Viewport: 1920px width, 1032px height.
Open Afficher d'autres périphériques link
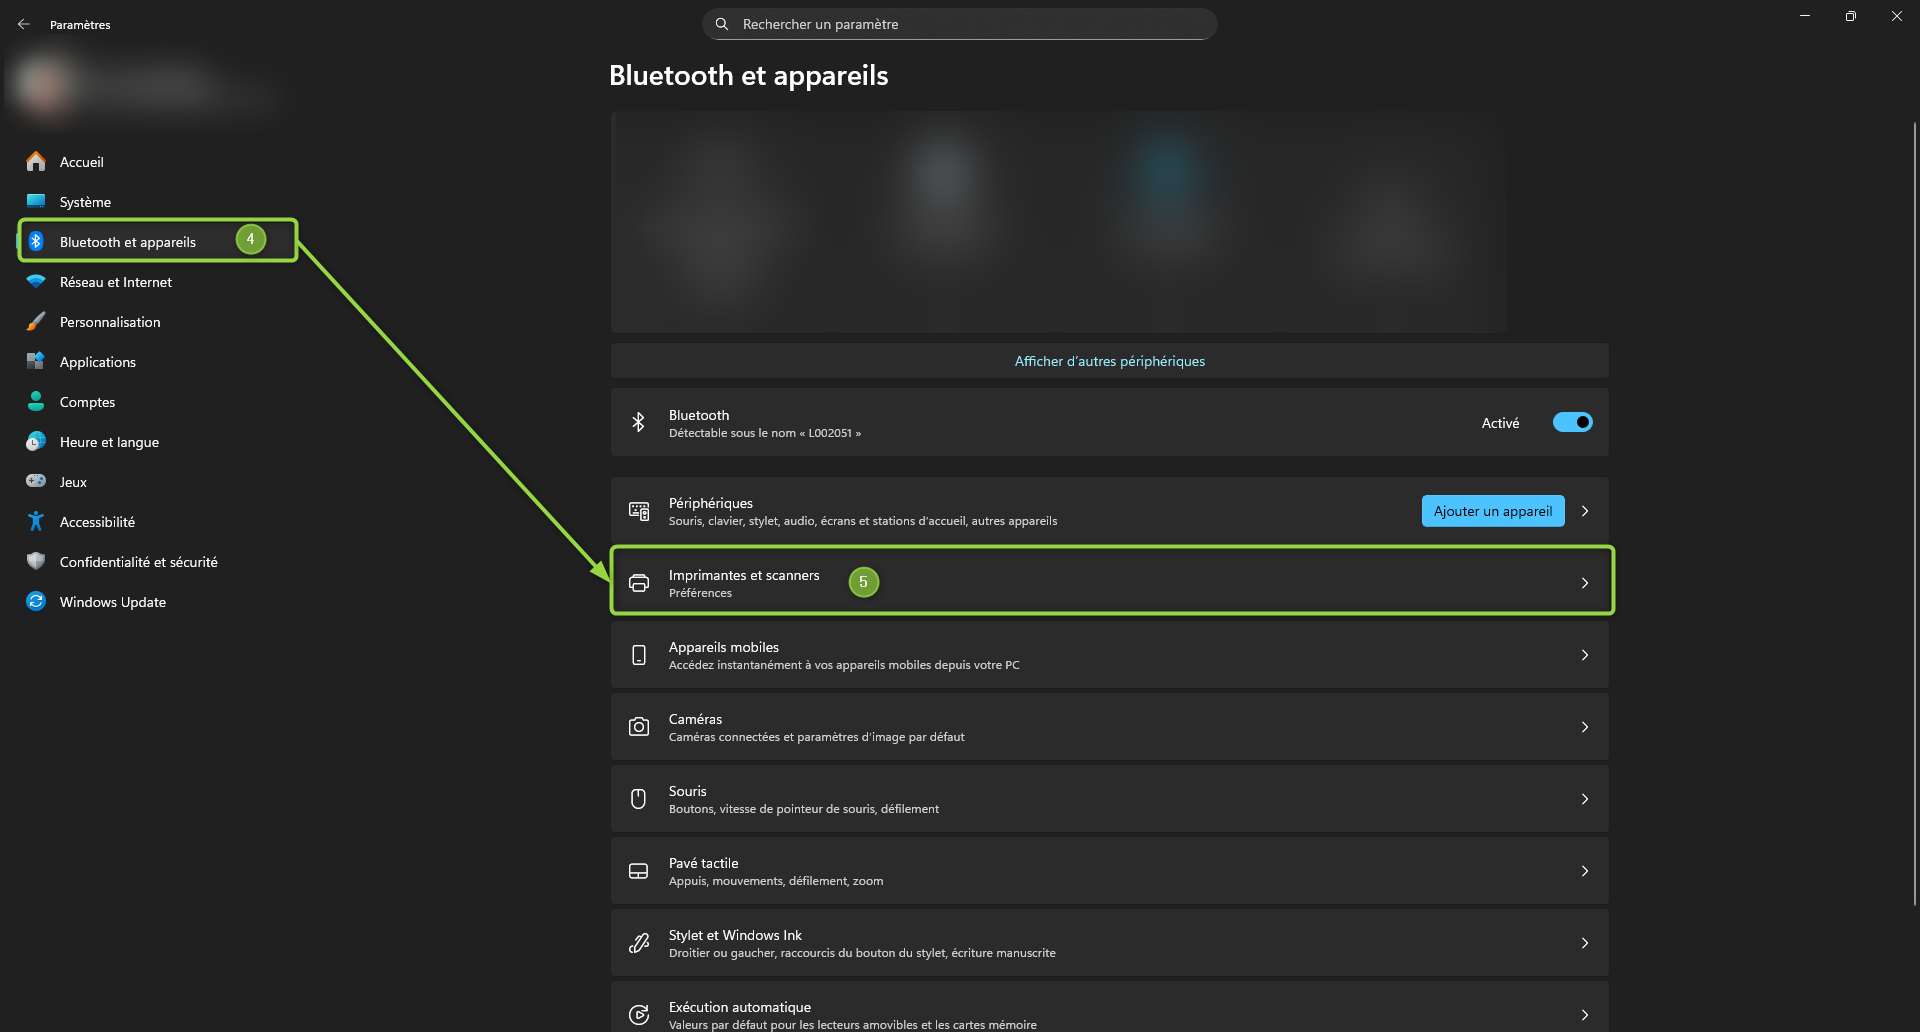click(x=1109, y=361)
